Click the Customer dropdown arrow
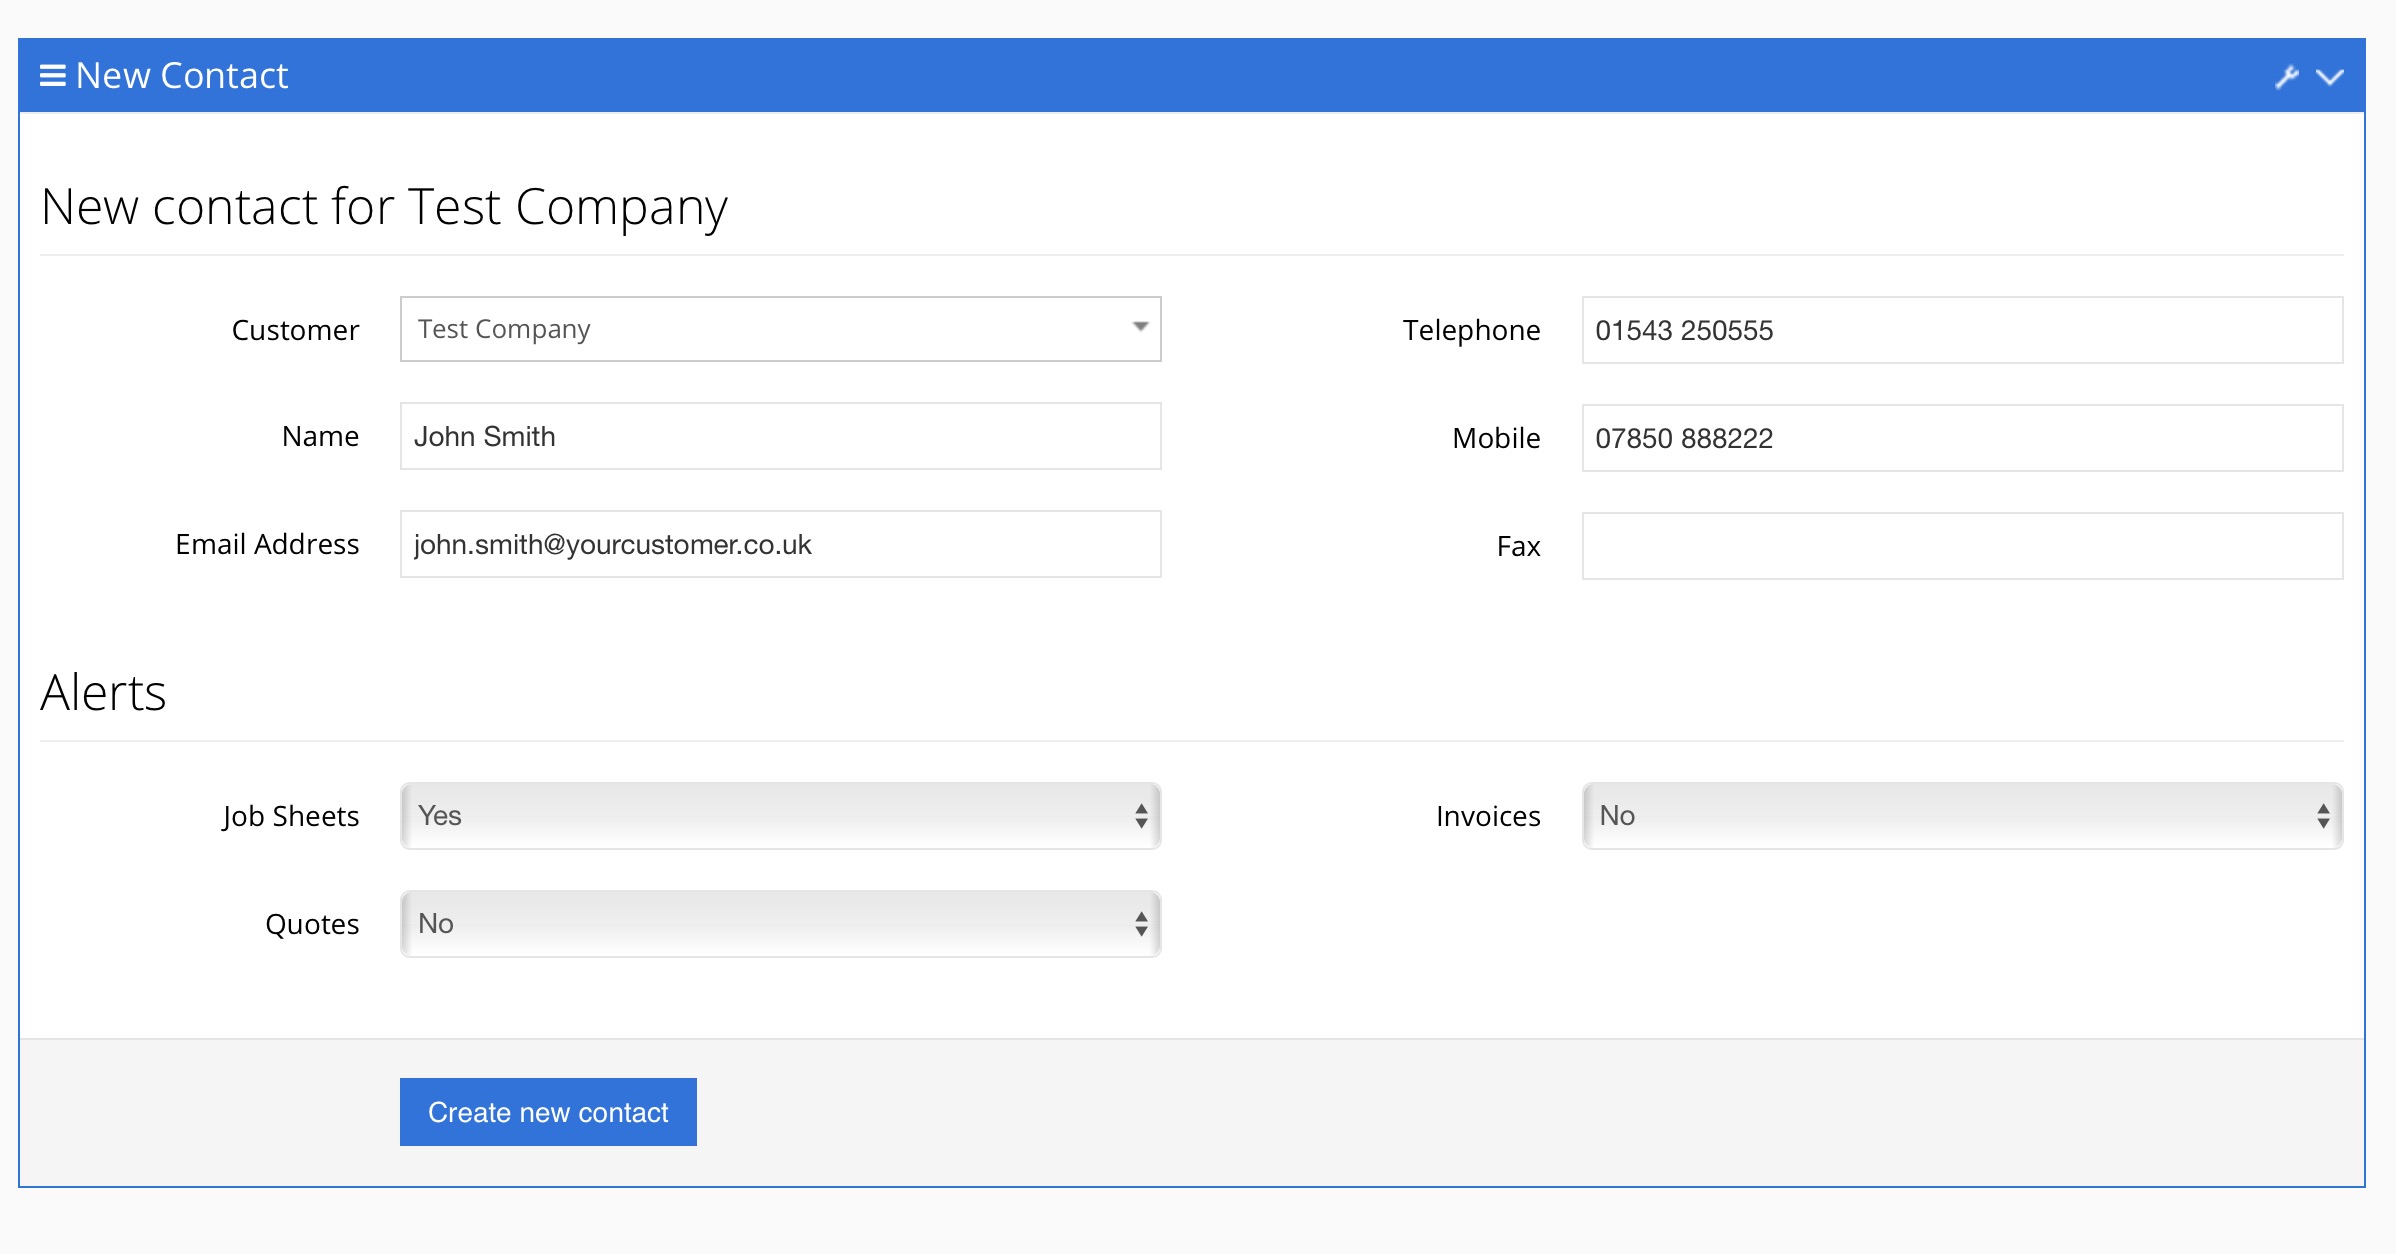The width and height of the screenshot is (2396, 1254). pyautogui.click(x=1139, y=327)
